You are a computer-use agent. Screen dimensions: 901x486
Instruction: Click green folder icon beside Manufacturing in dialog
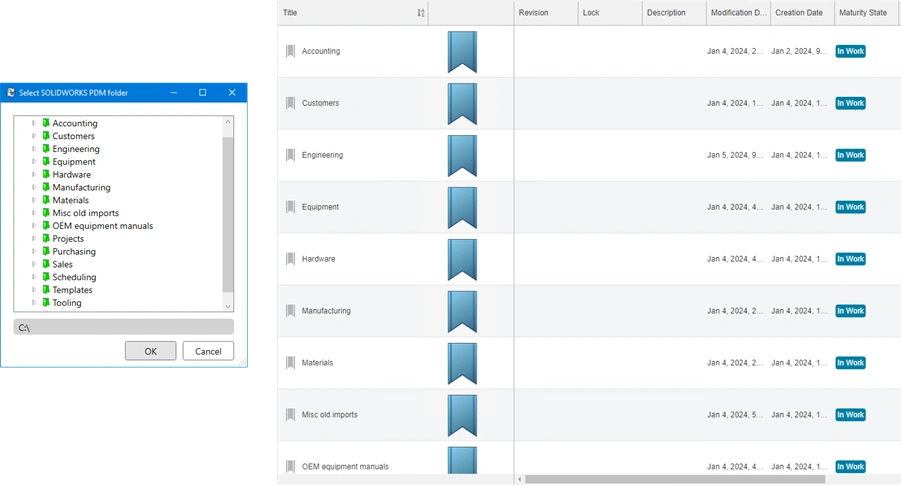click(x=46, y=187)
